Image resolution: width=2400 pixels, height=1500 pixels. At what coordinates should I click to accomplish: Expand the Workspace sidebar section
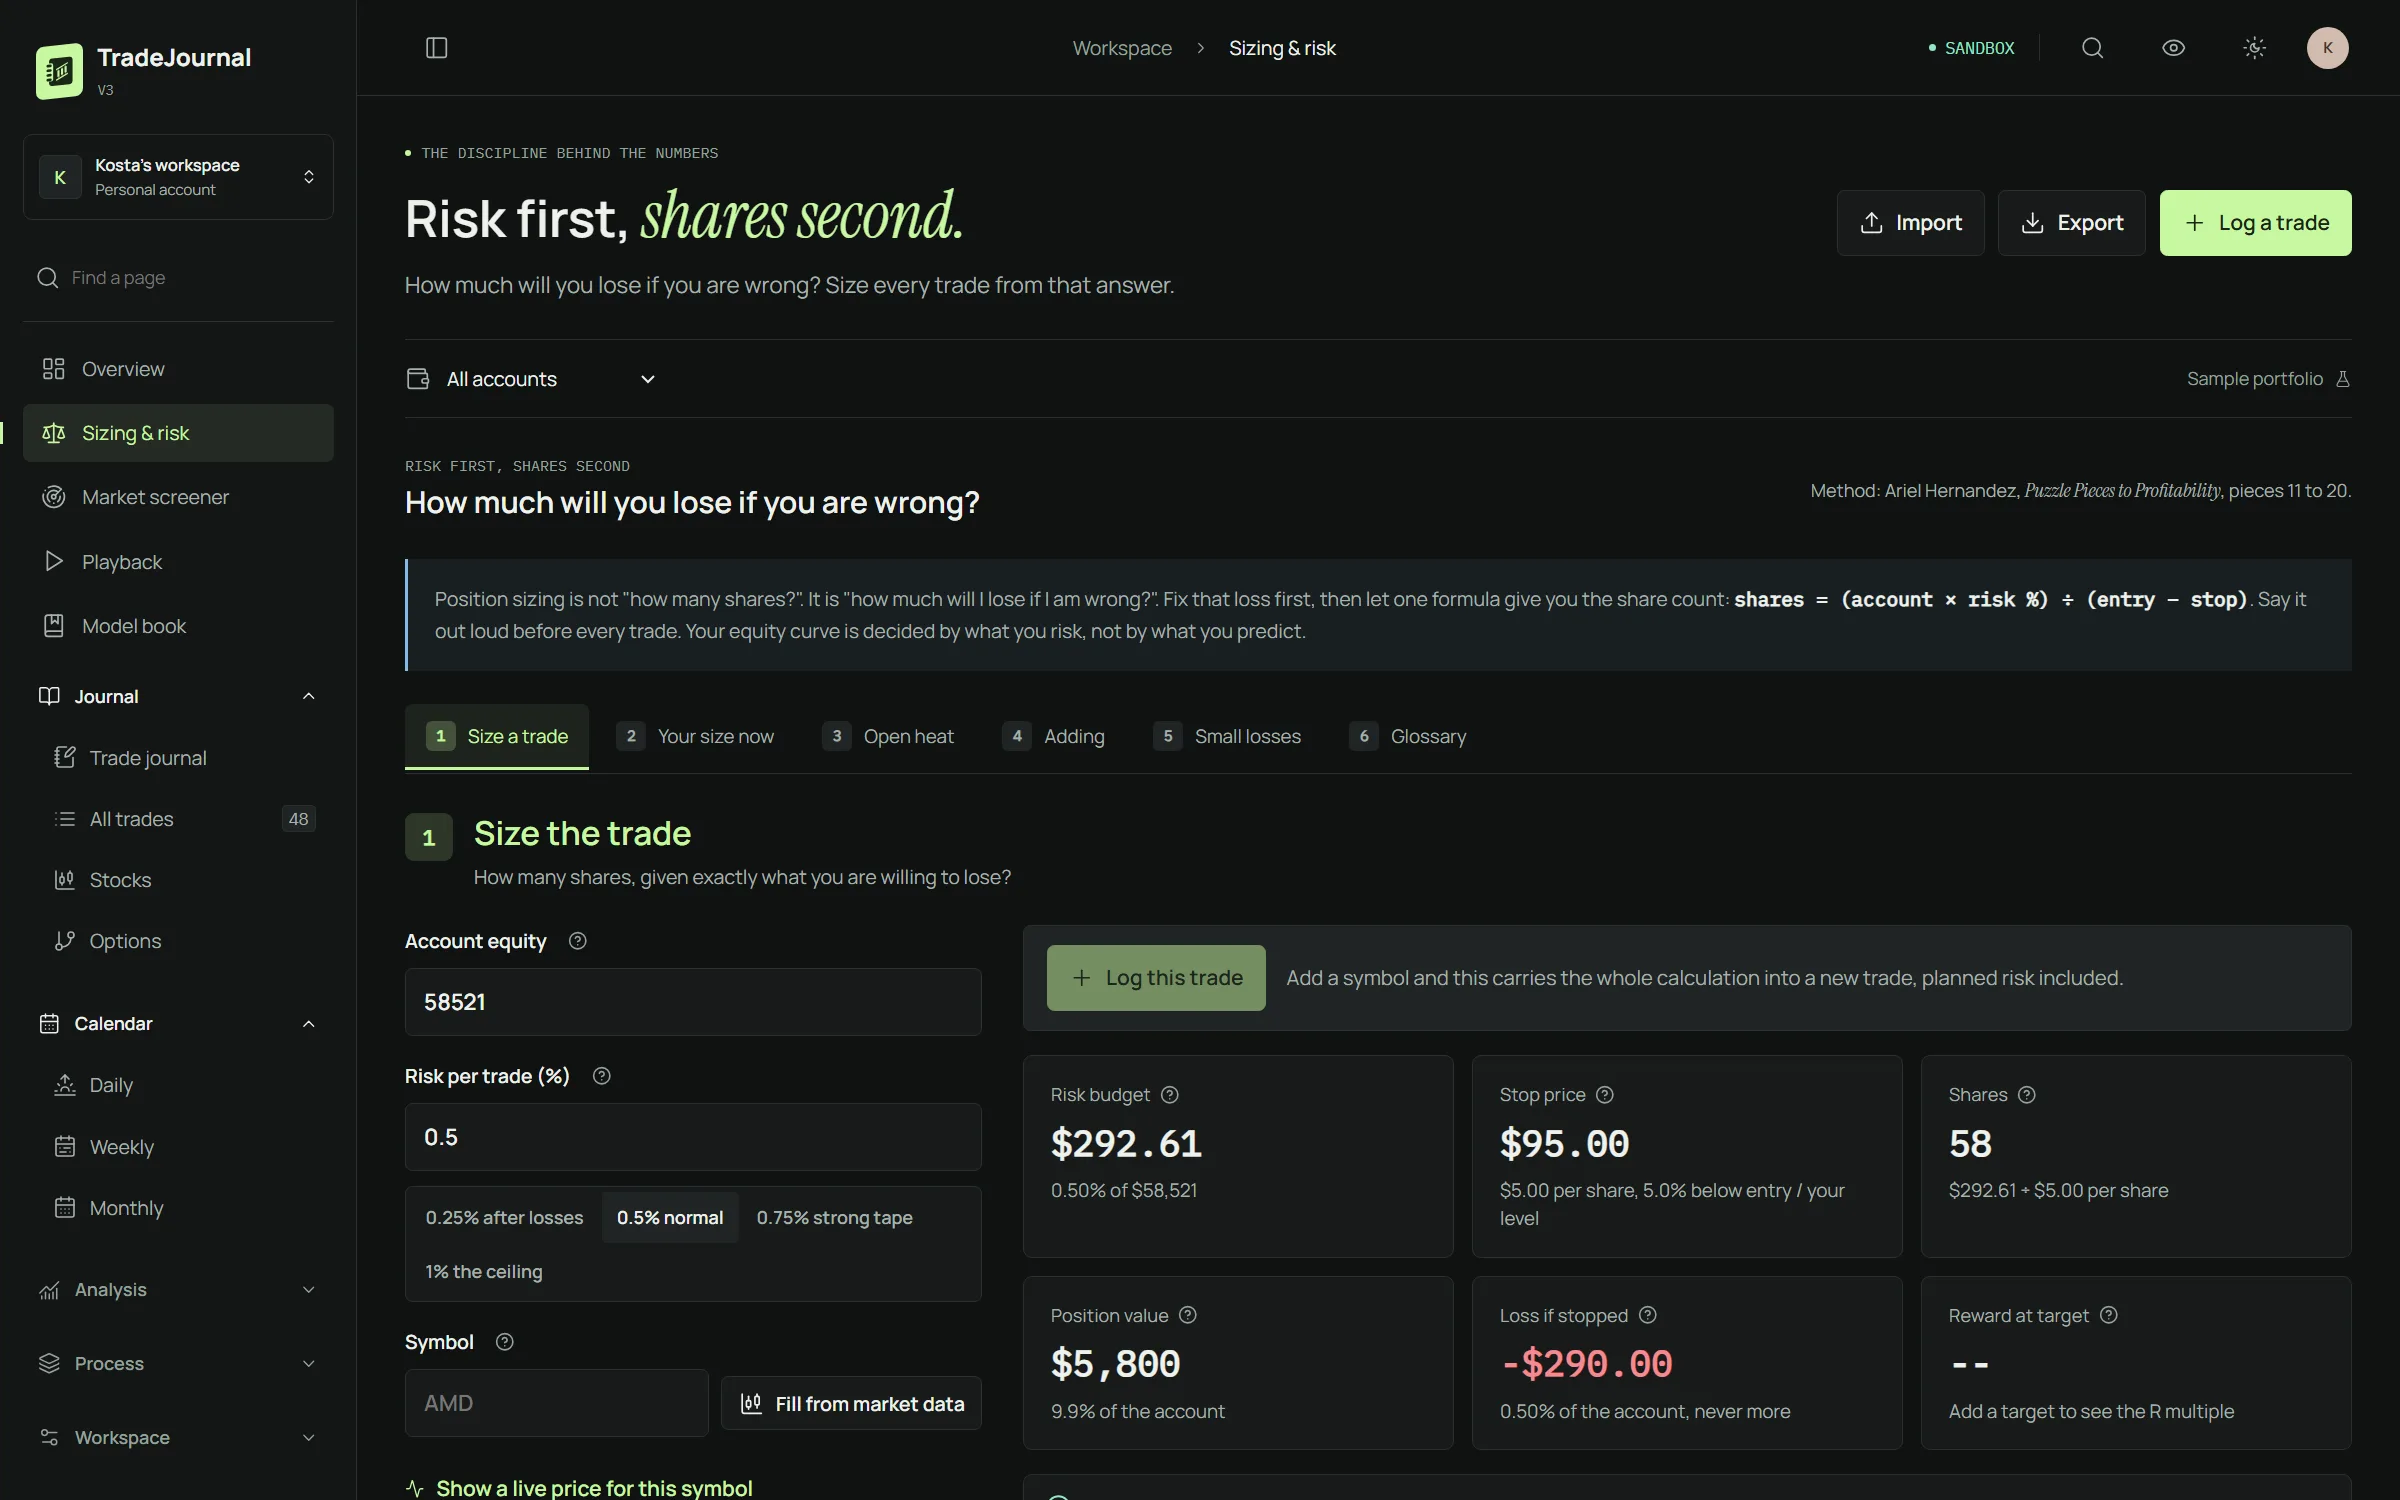[178, 1438]
